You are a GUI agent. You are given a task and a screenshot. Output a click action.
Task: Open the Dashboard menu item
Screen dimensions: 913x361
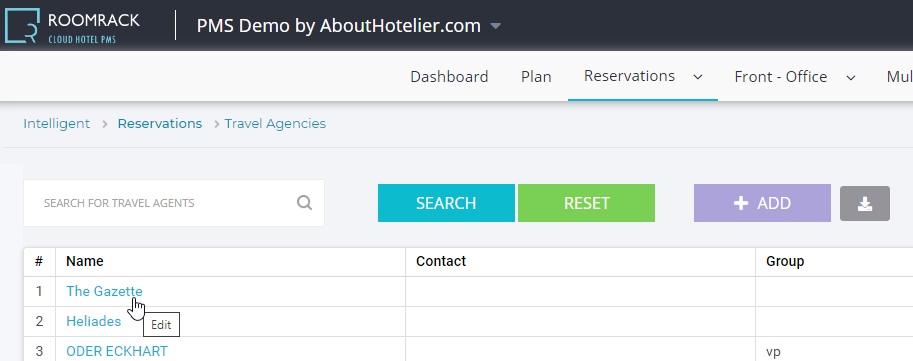point(449,77)
